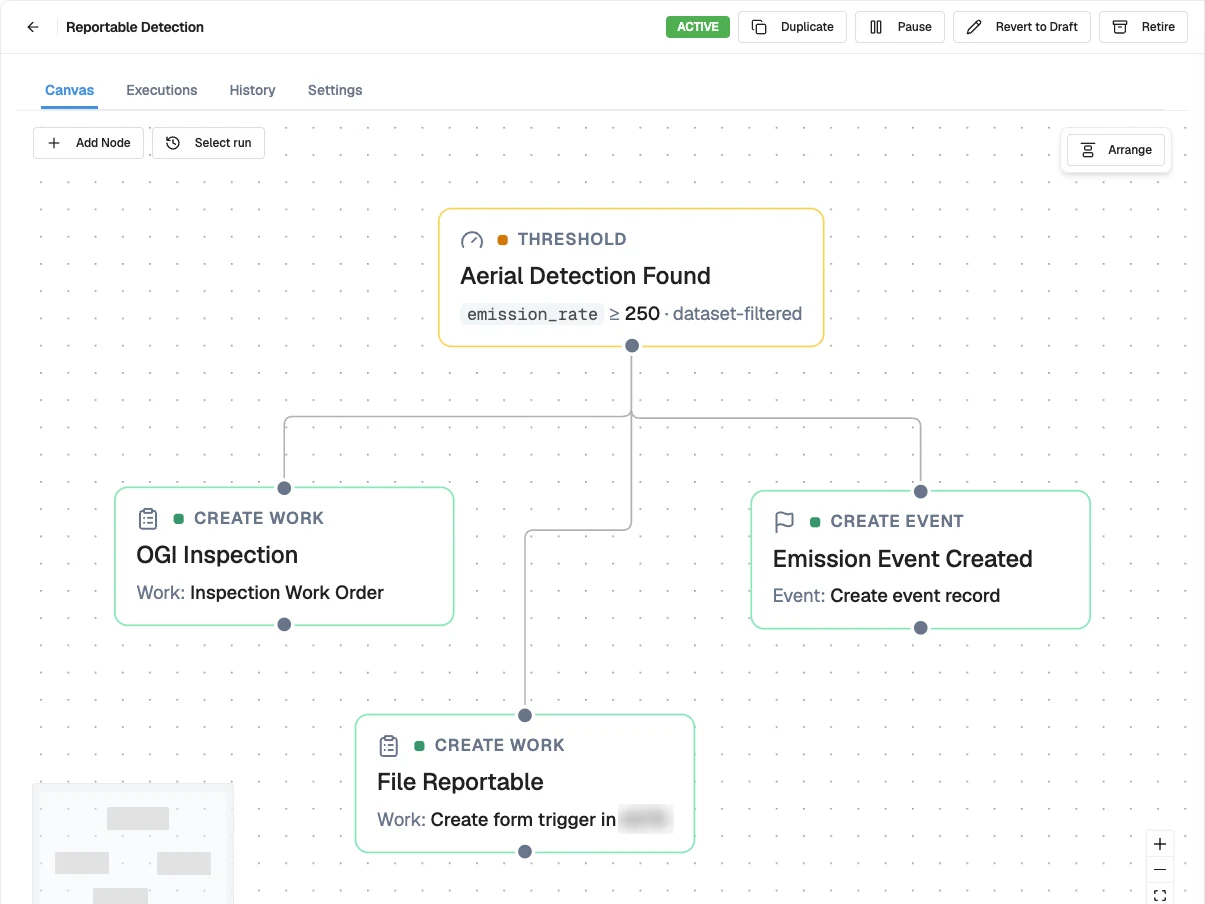
Task: Click the Create event record text
Action: (x=915, y=596)
